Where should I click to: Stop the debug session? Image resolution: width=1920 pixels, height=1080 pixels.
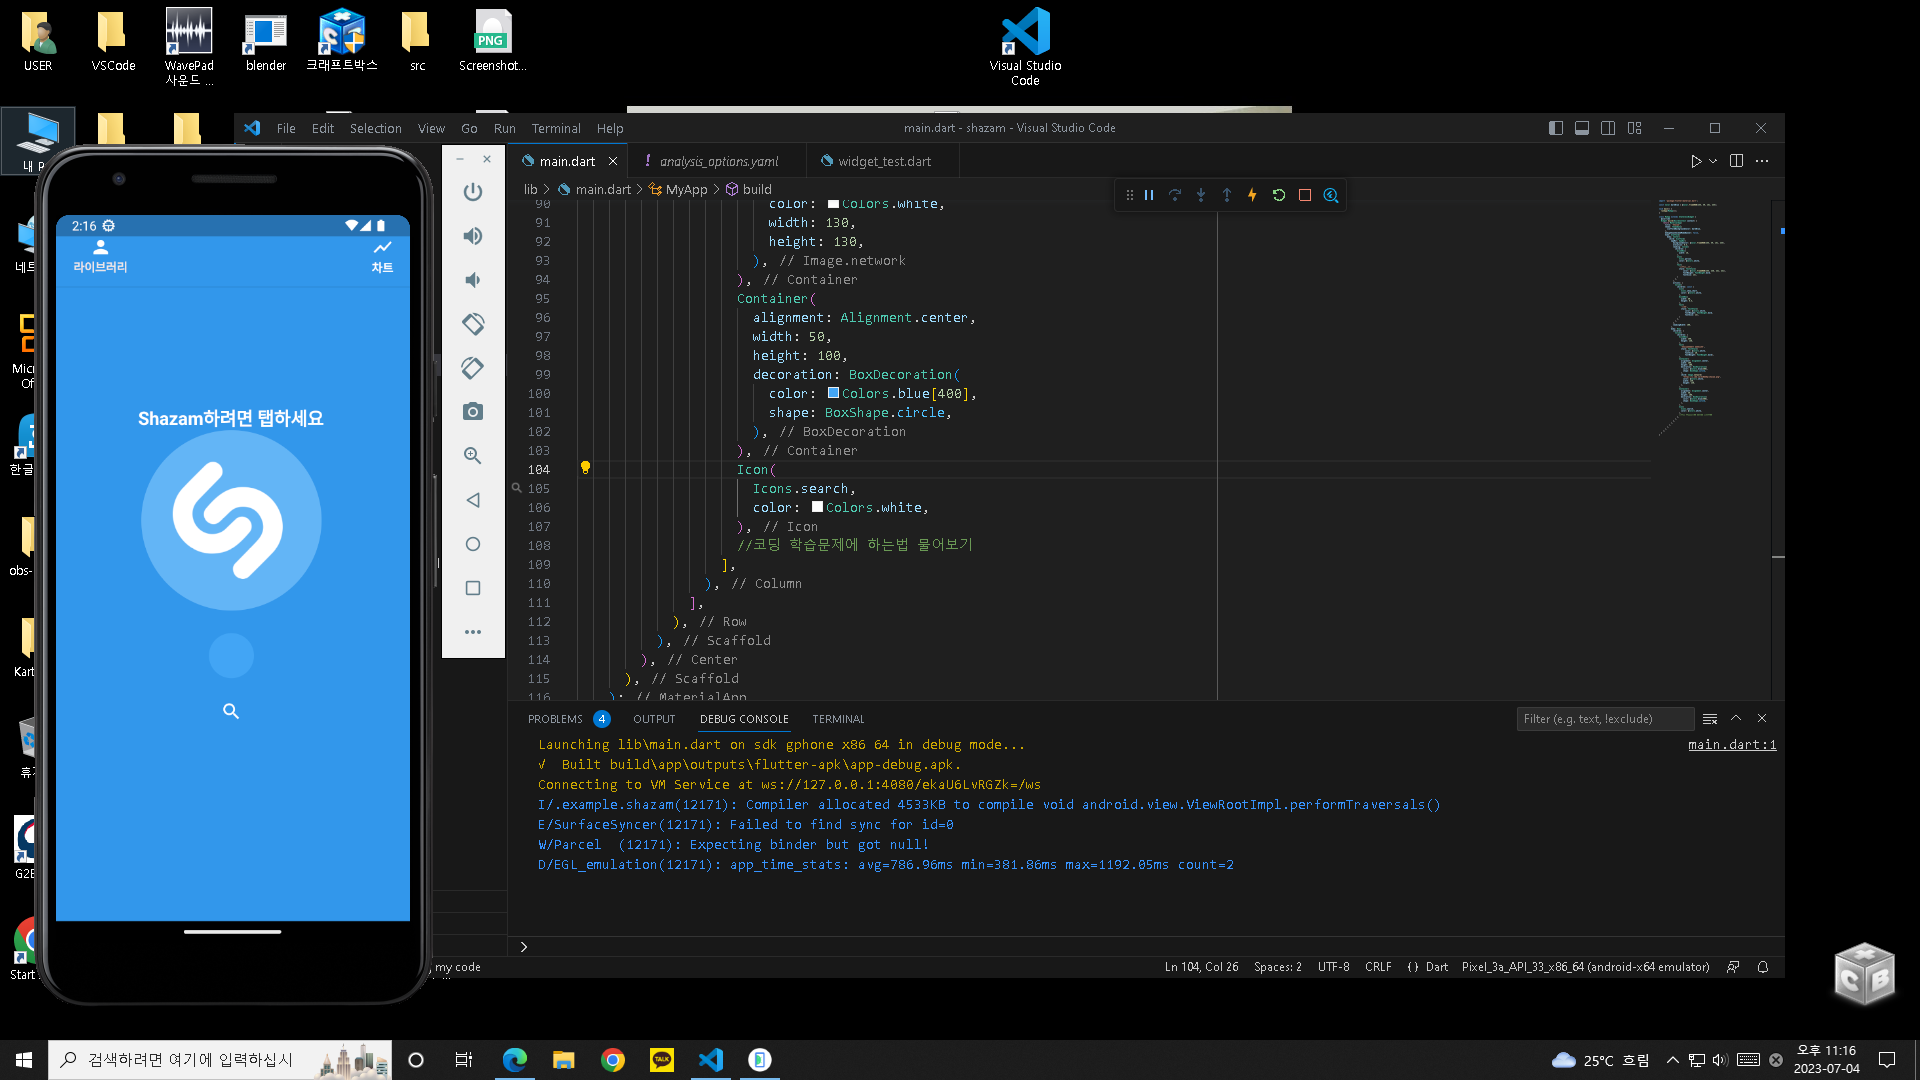point(1305,195)
